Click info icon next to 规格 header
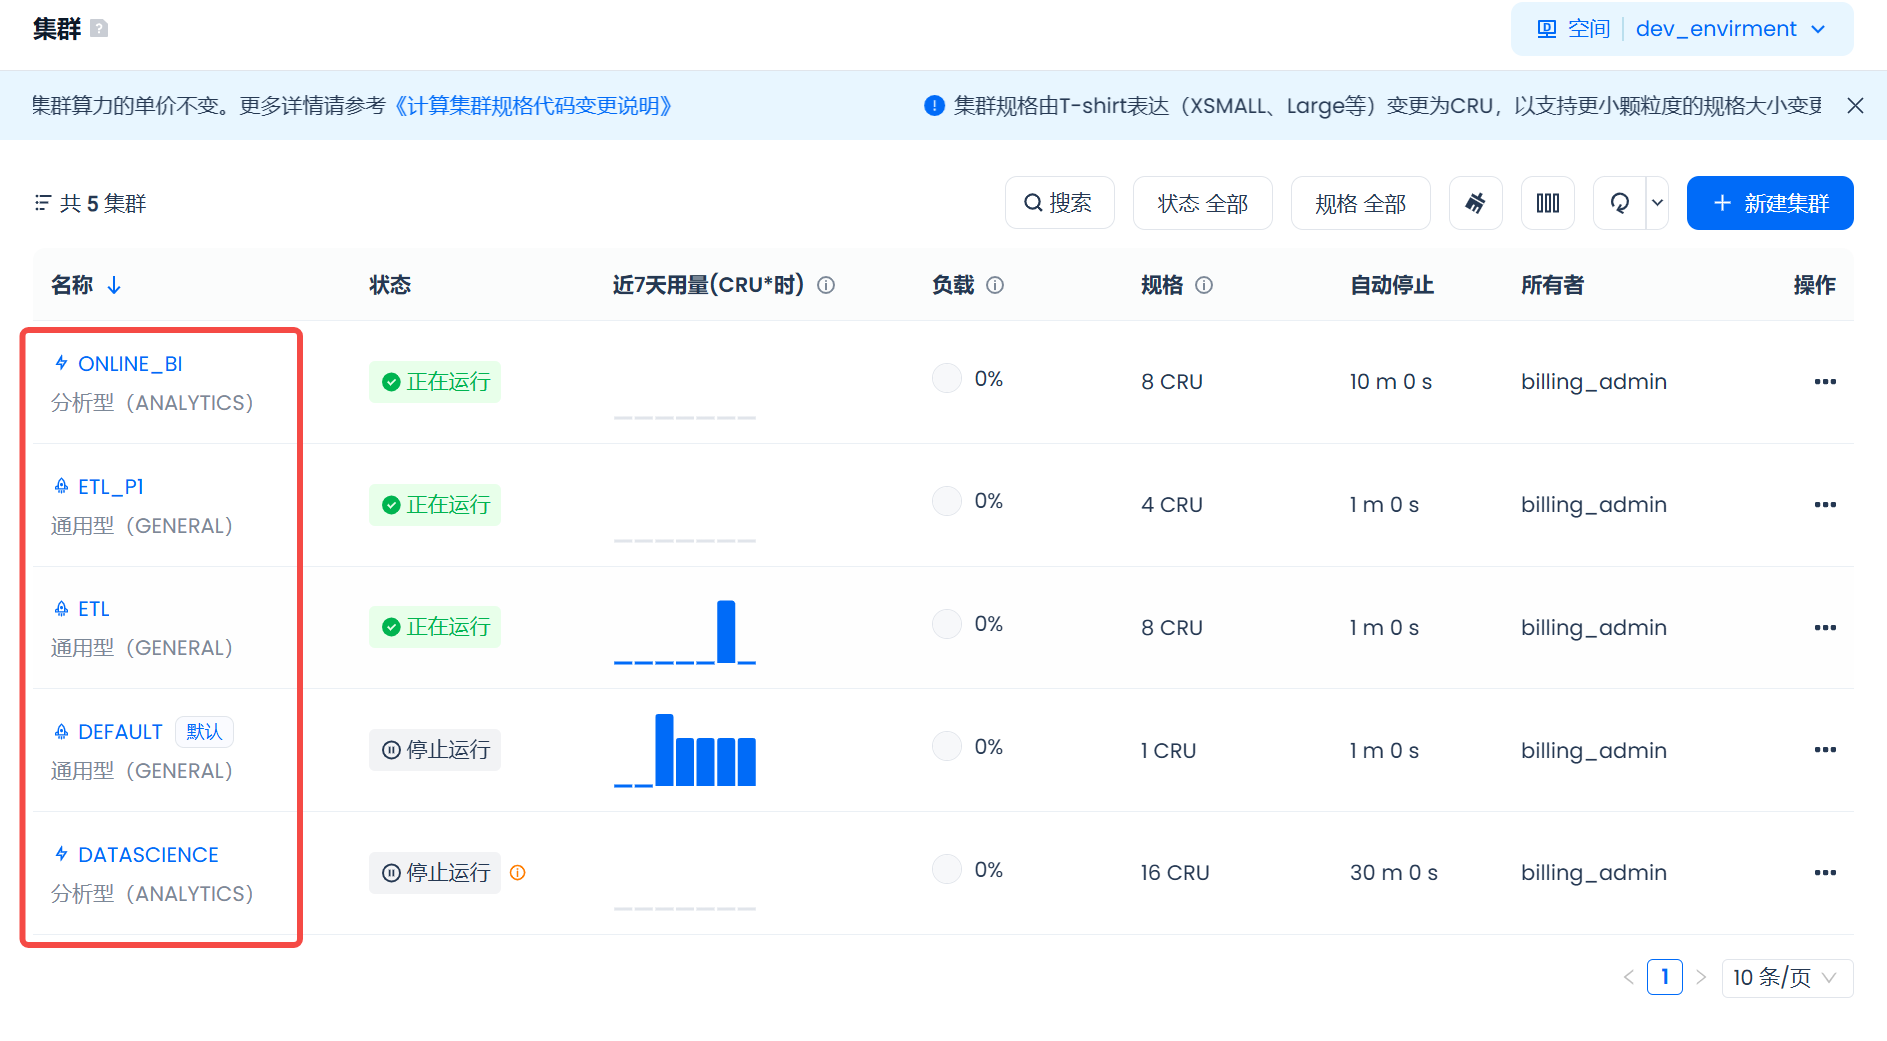 (x=1204, y=285)
